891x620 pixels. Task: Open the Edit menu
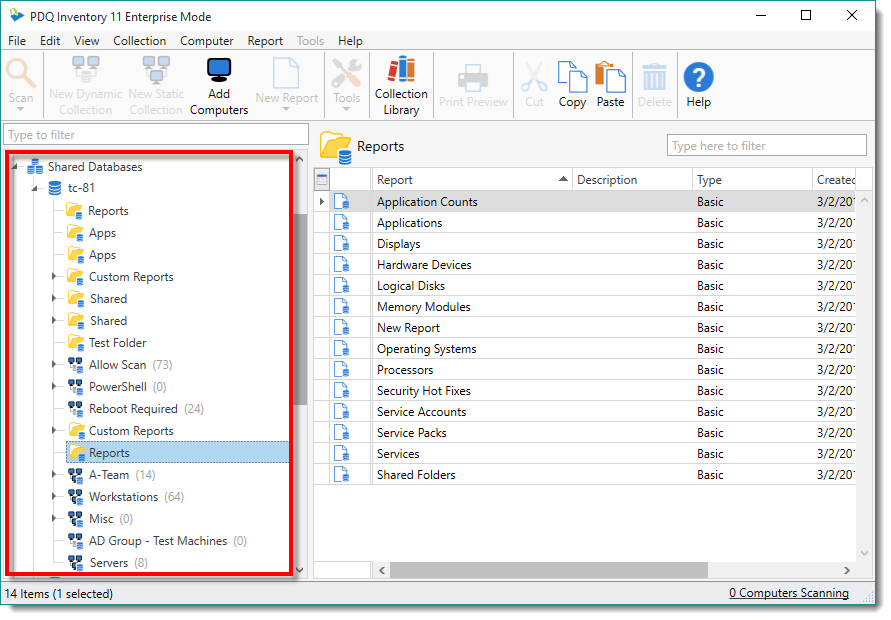click(50, 41)
